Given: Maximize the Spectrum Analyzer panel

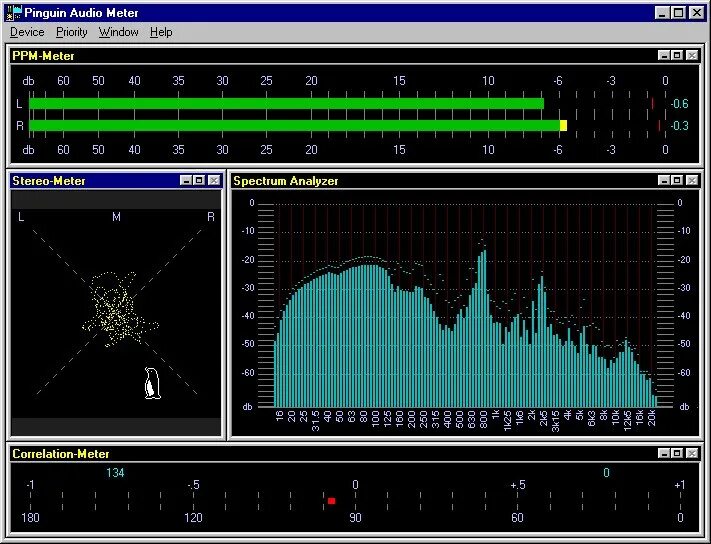Looking at the screenshot, I should pos(677,180).
